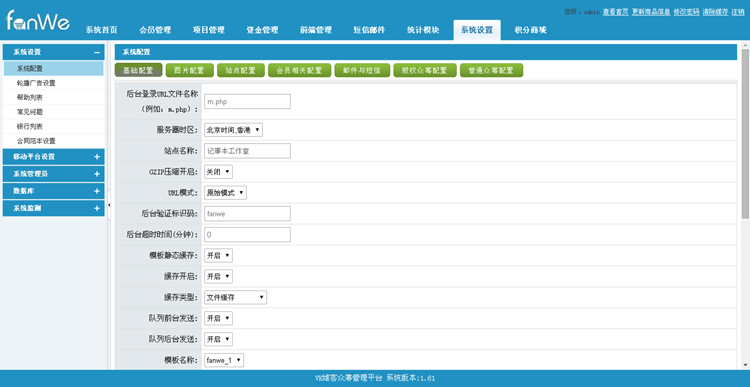Switch to the 股权众筹配置 config tab
Viewport: 750px width, 387px height.
point(424,70)
